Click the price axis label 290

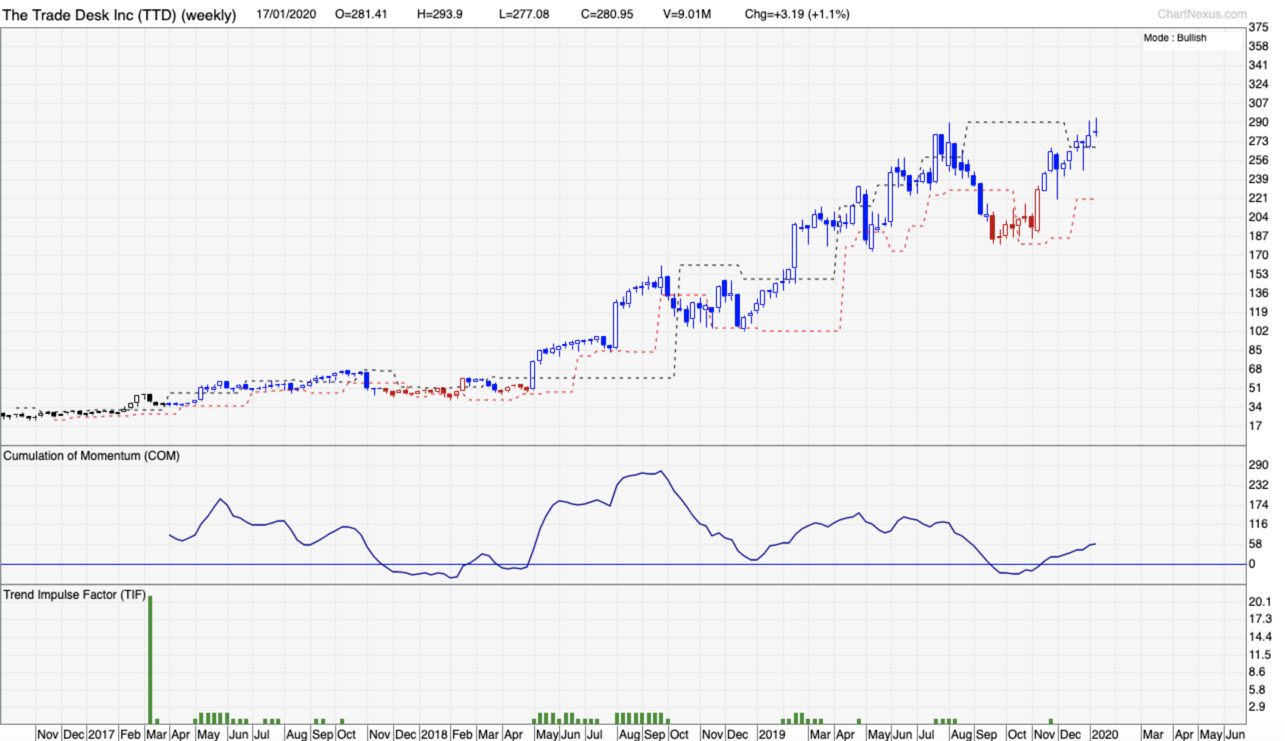[x=1258, y=122]
